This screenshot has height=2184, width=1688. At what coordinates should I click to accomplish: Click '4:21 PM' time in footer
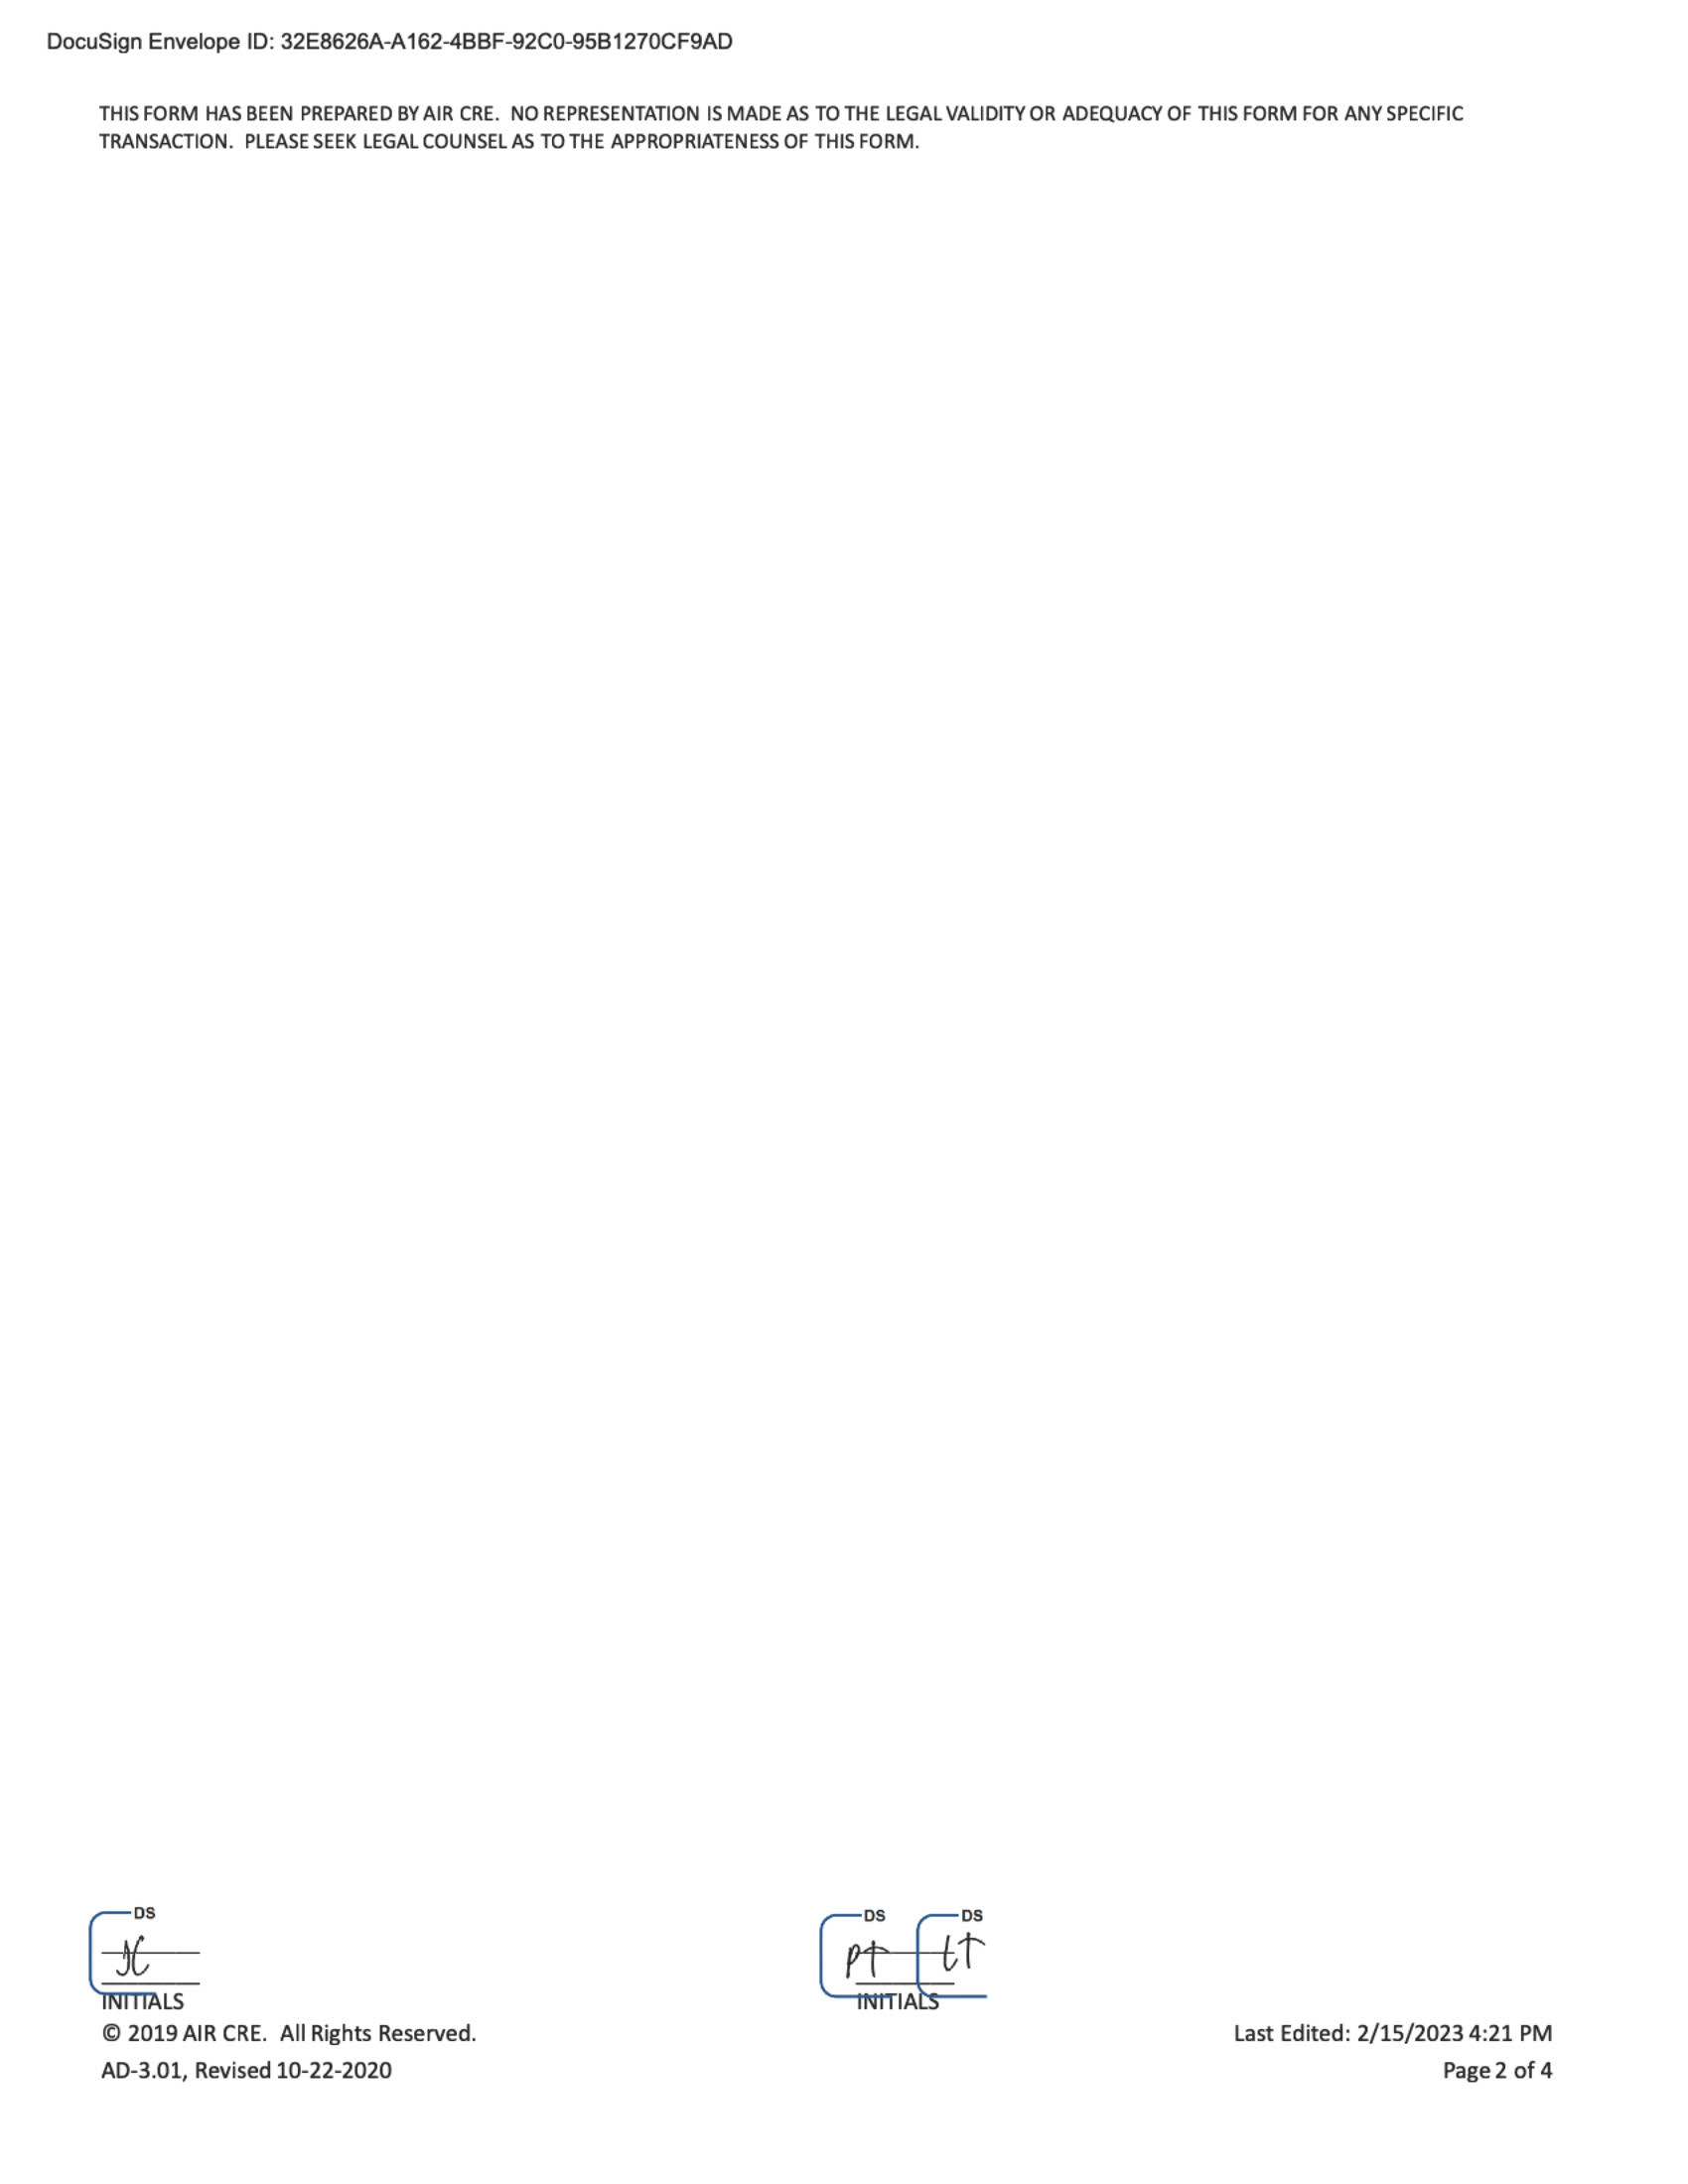click(x=1511, y=2033)
